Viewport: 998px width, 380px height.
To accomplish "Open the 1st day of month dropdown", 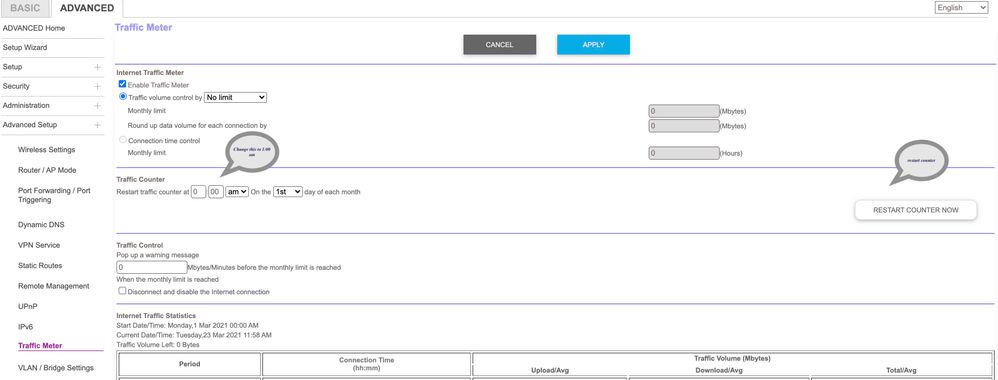I will [288, 192].
